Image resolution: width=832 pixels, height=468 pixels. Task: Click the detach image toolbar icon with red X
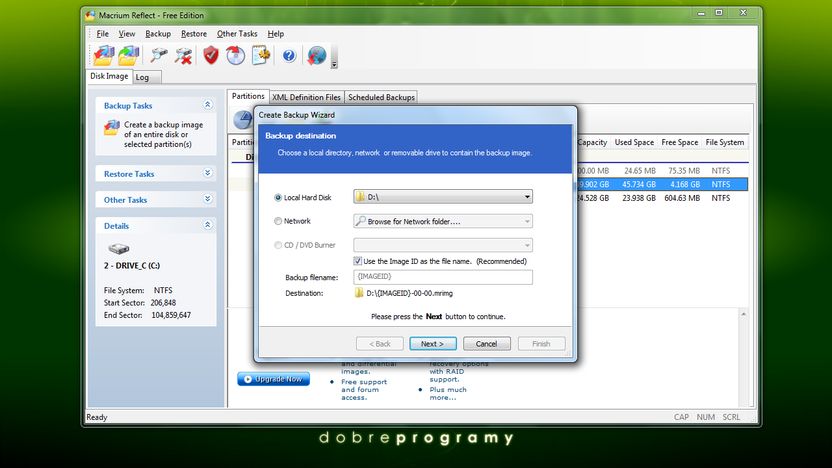[x=183, y=55]
